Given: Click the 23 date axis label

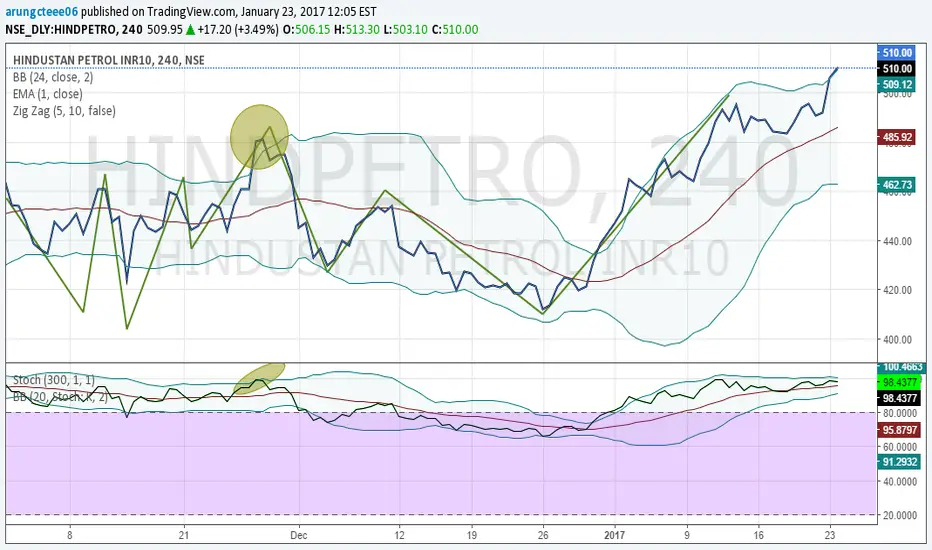Looking at the screenshot, I should [830, 535].
